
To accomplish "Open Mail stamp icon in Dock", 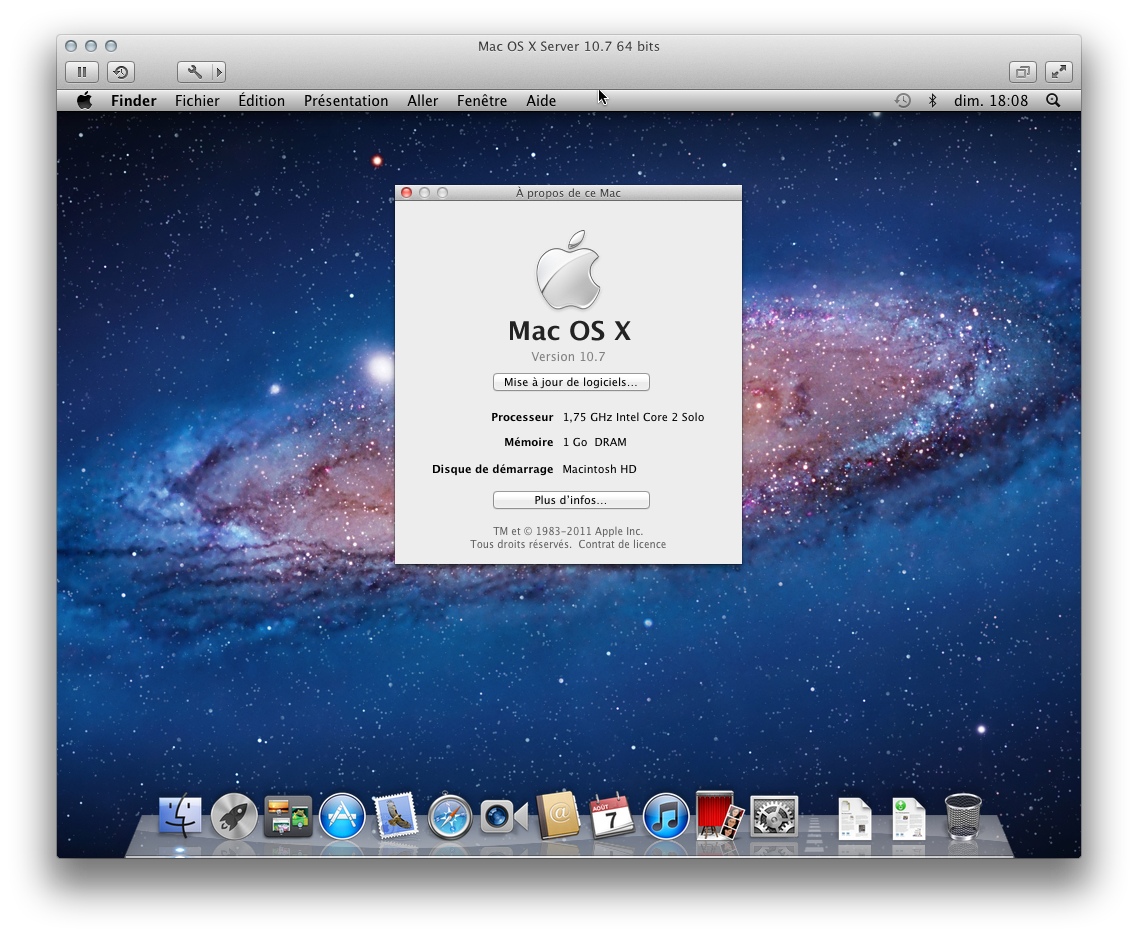I will coord(396,814).
